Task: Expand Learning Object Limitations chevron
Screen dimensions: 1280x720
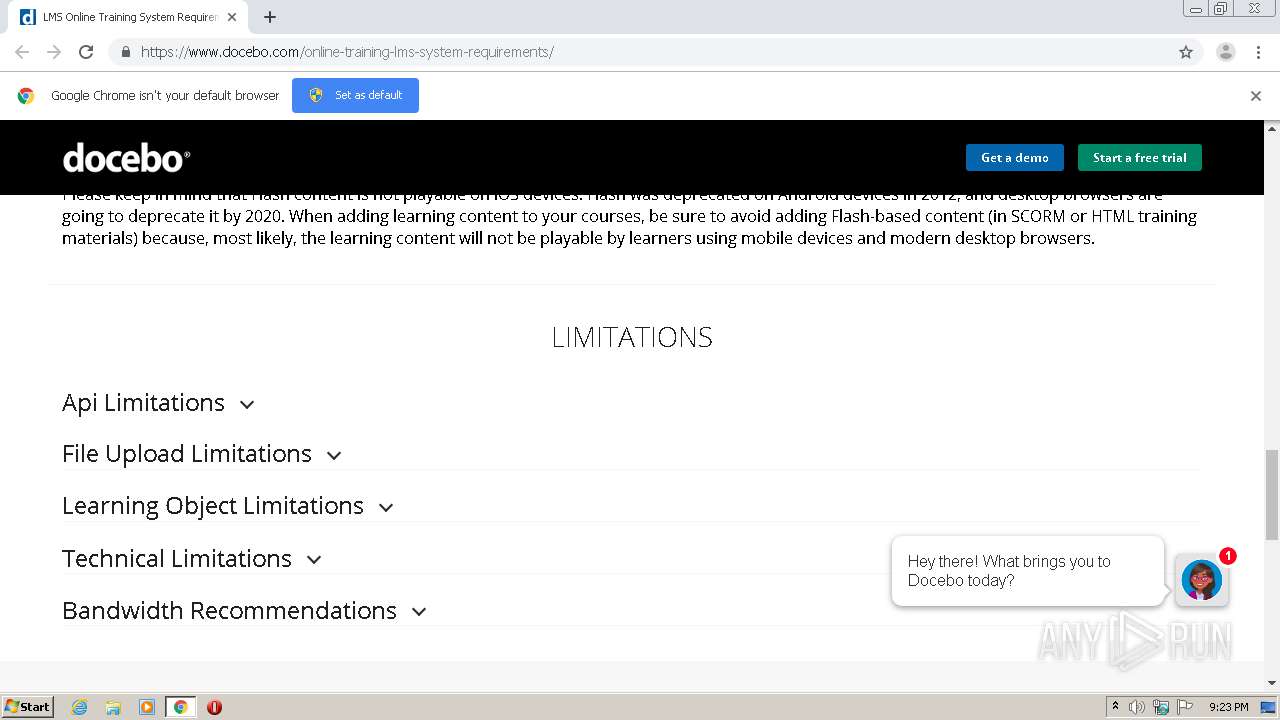Action: (386, 508)
